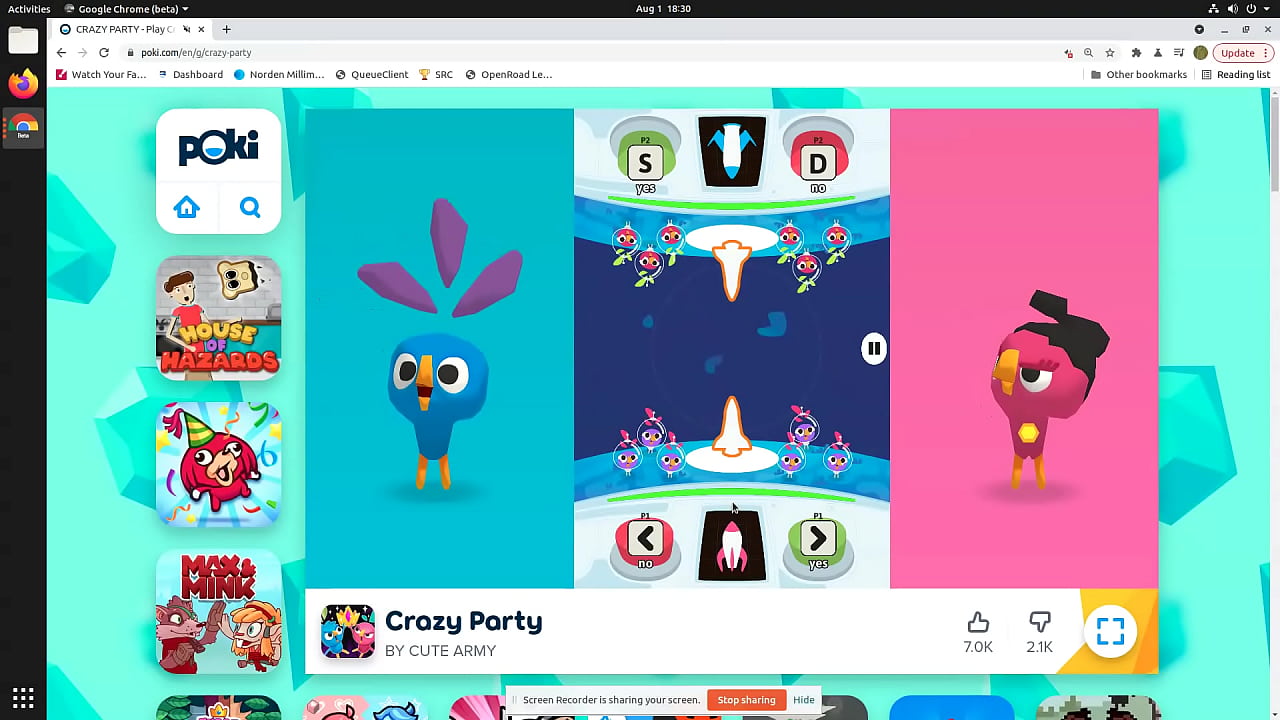Click the blocked popup indicator icon
The height and width of the screenshot is (720, 1280).
1068,52
